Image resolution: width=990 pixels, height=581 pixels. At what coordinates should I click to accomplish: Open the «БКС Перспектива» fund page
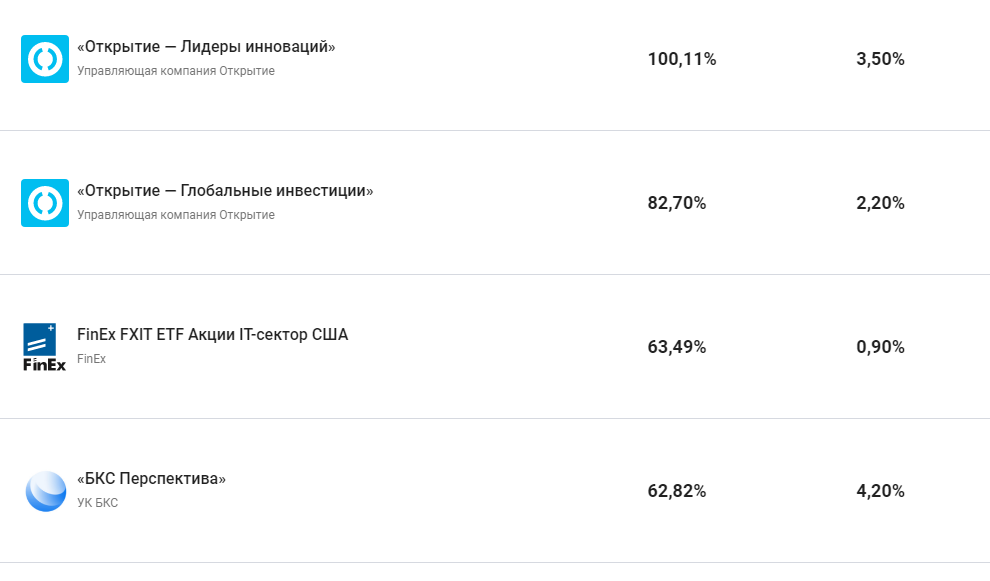pos(151,479)
